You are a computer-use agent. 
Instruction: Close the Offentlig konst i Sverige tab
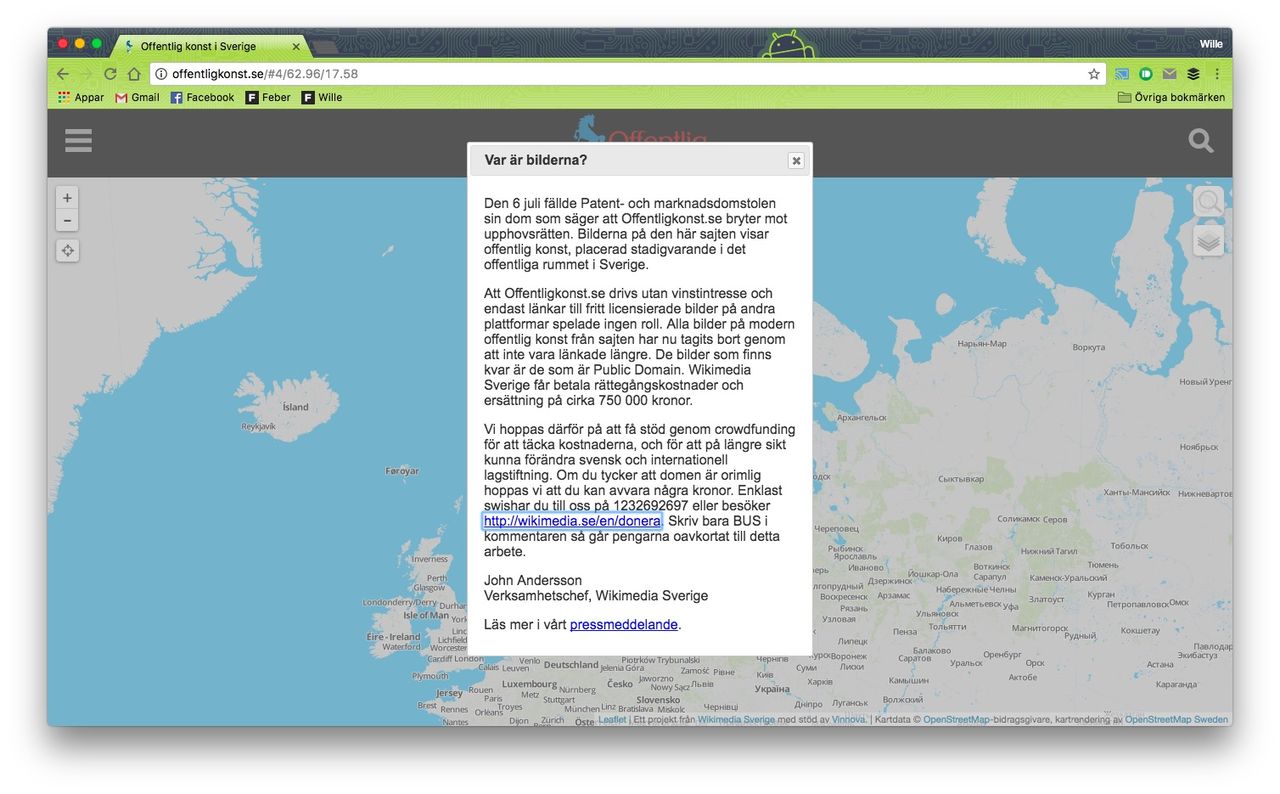tap(295, 46)
